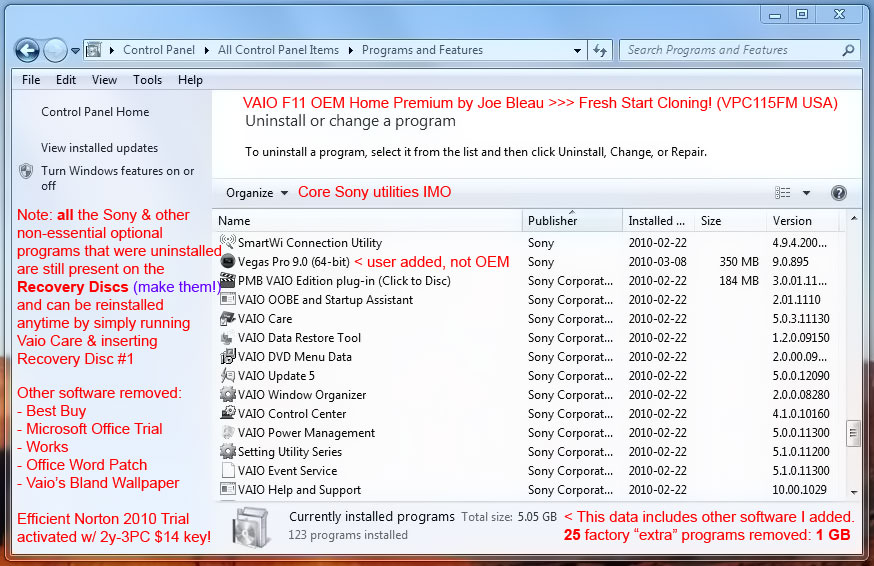874x566 pixels.
Task: Sort by Size column header
Action: coord(730,221)
